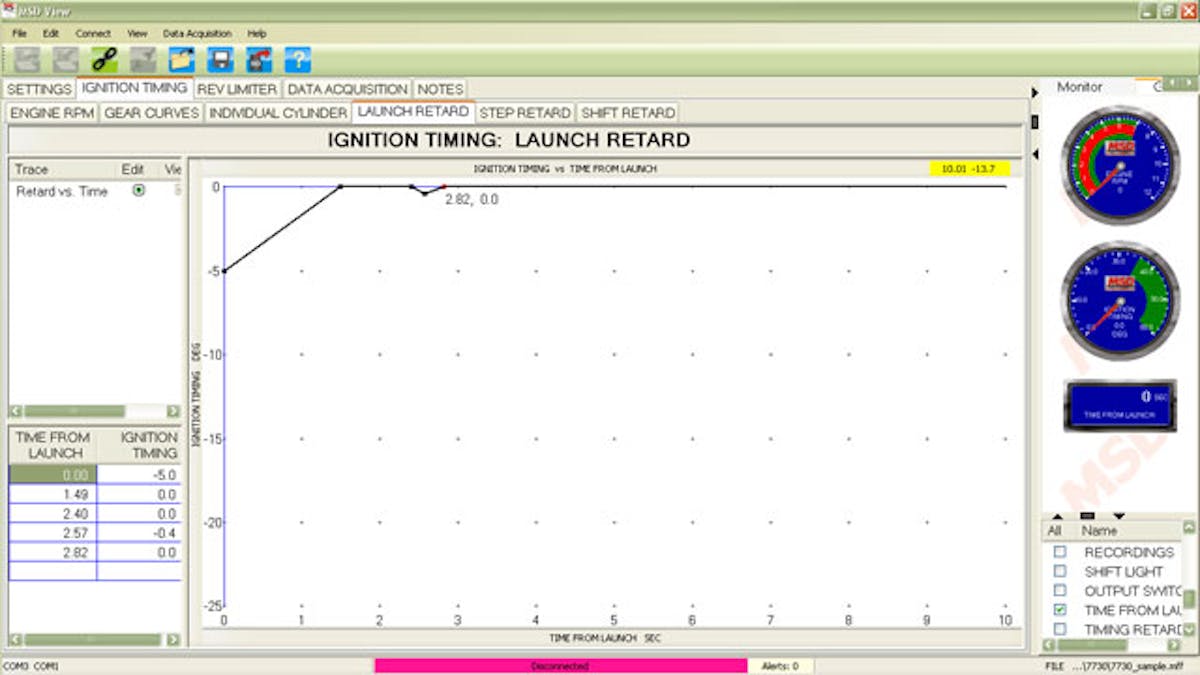Click the Open File folder icon
Screen dimensions: 1200x675
[x=181, y=59]
